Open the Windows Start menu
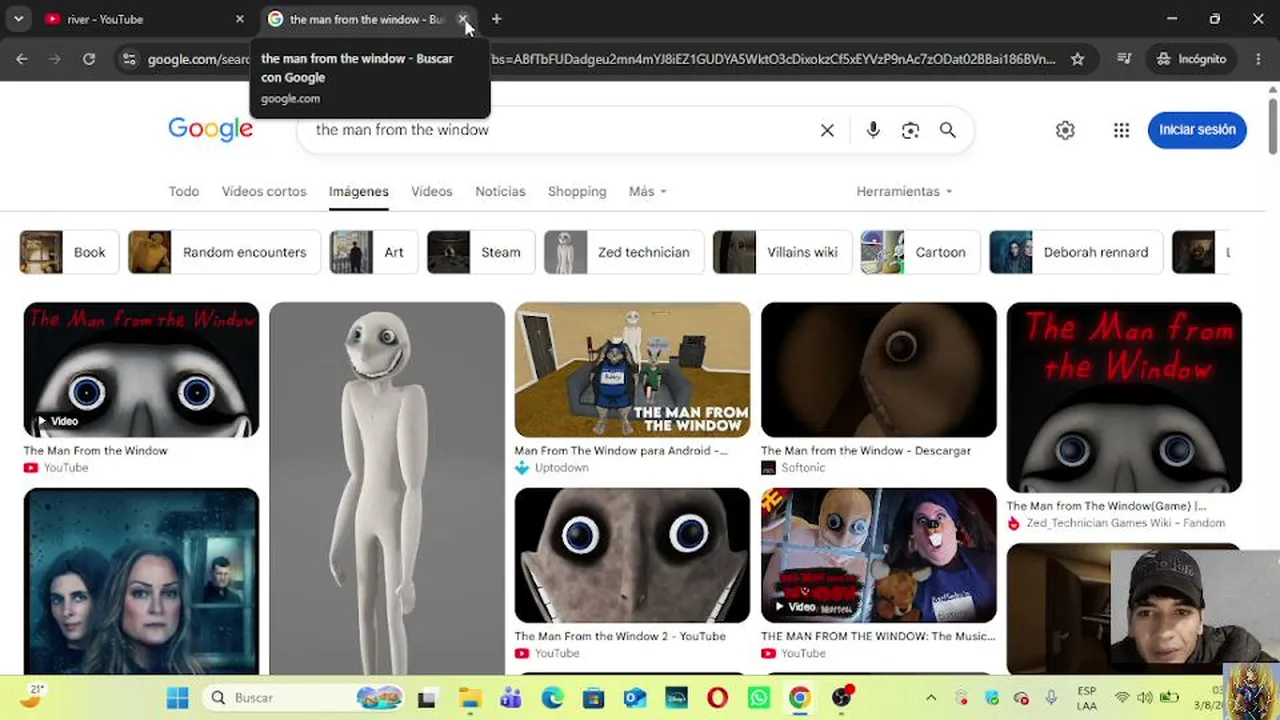 tap(178, 697)
